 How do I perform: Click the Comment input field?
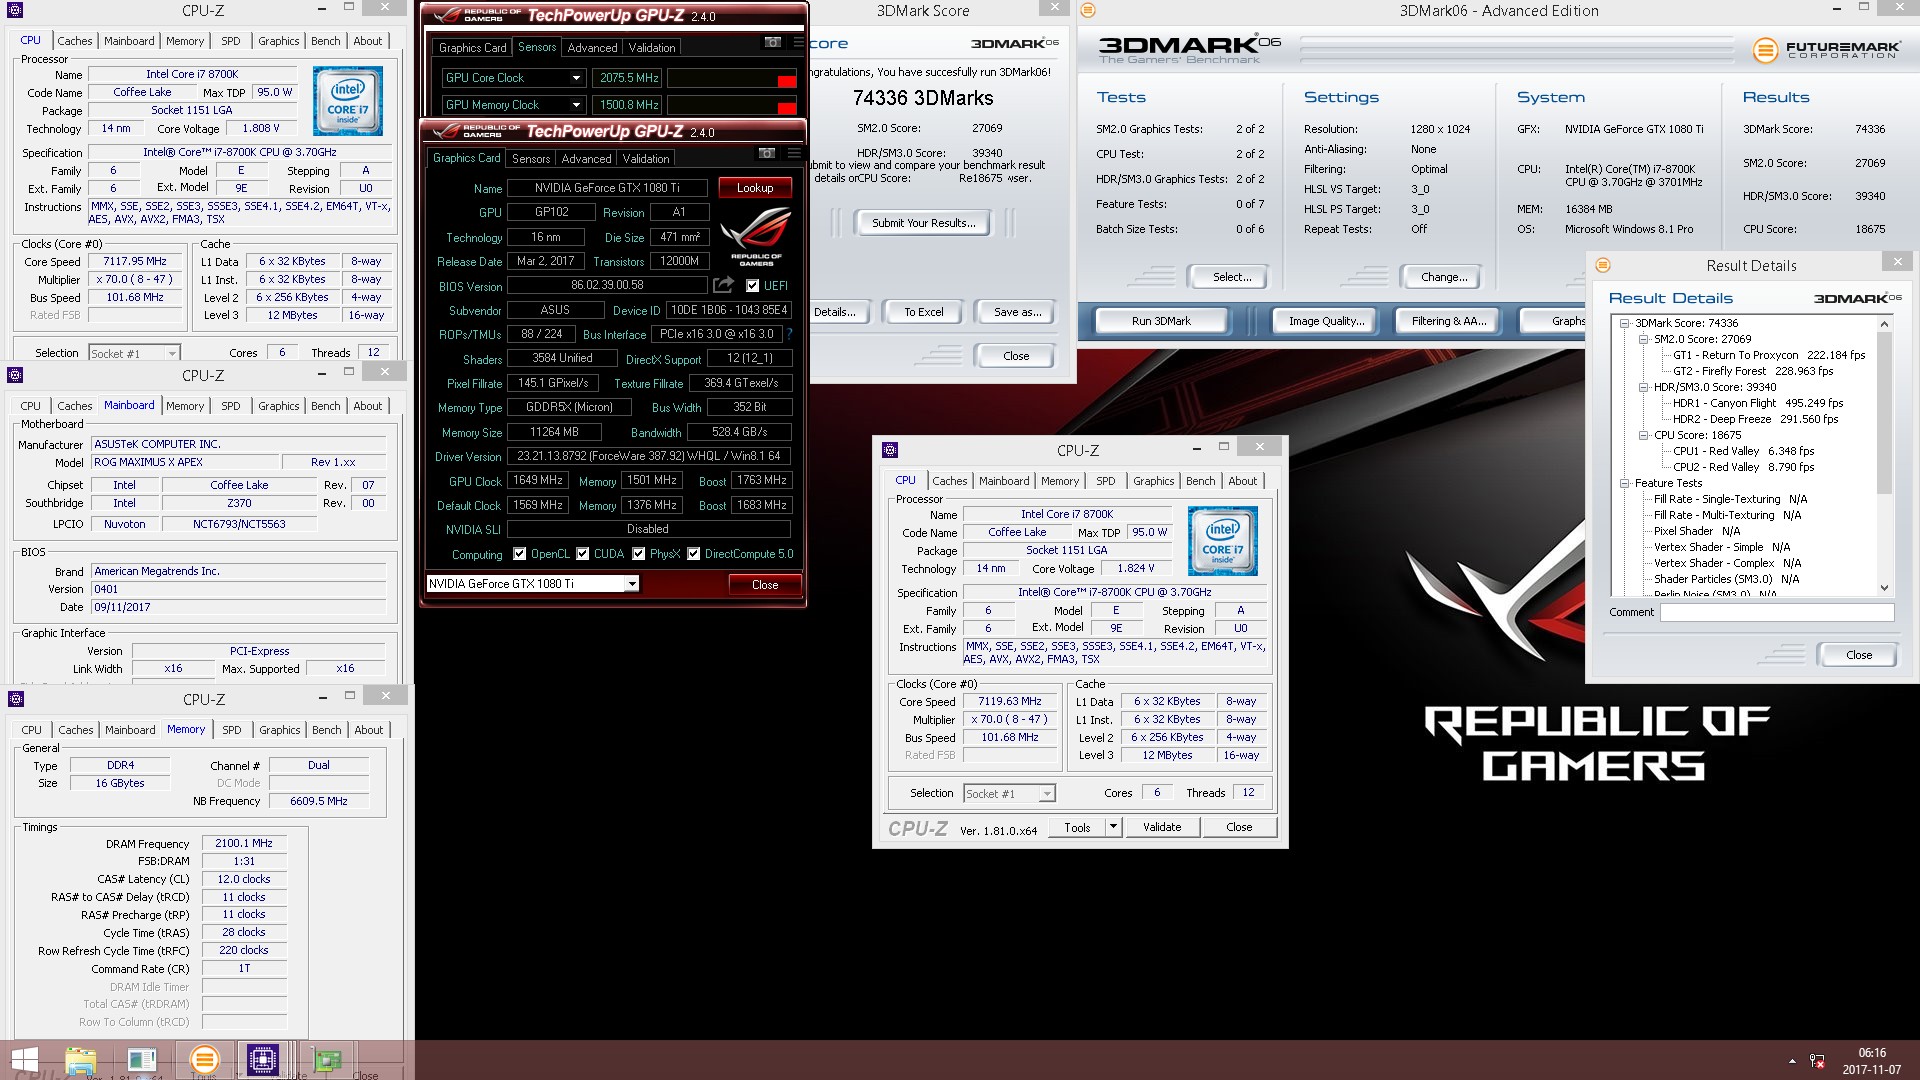[x=1777, y=612]
